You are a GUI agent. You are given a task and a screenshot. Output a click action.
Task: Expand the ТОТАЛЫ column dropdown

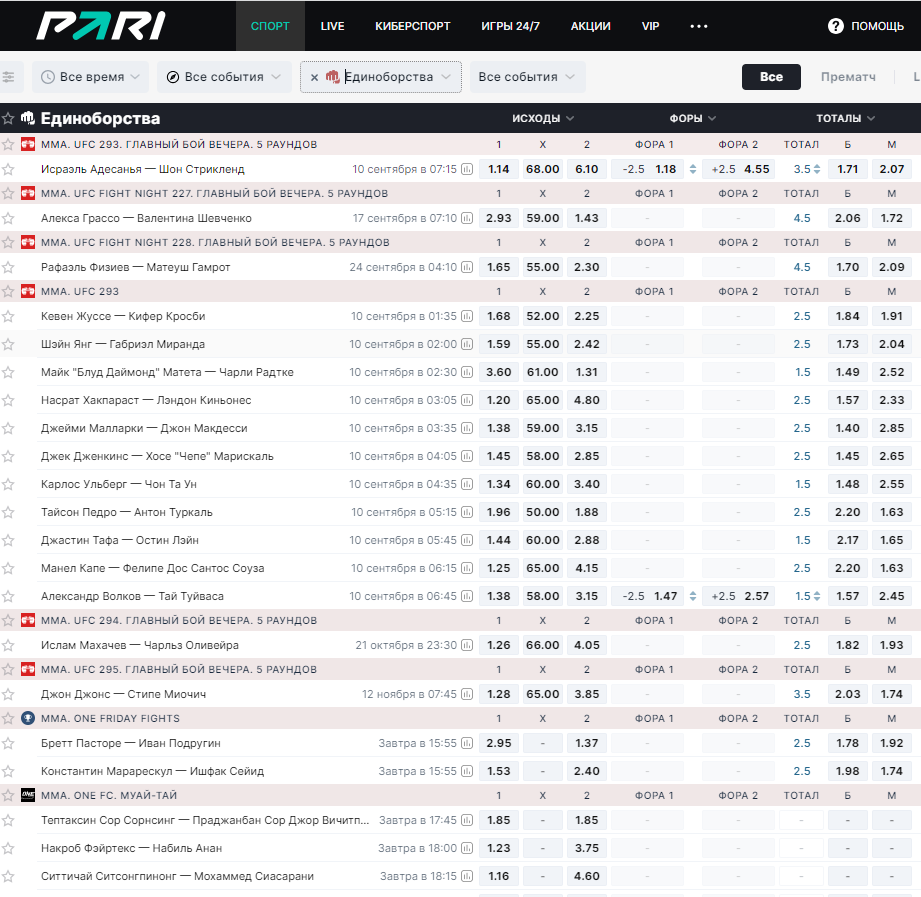click(845, 118)
